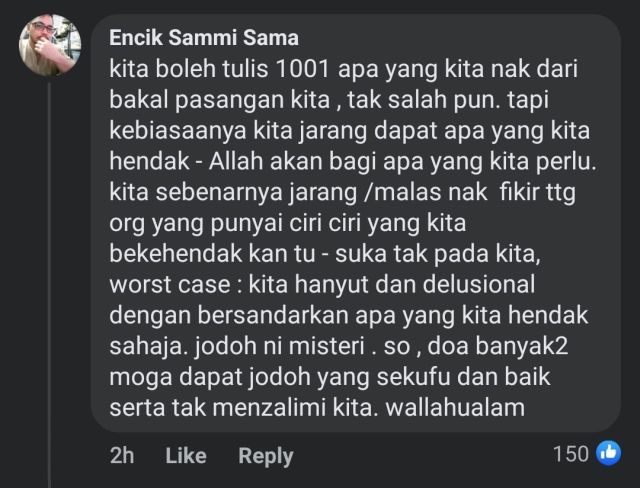Reply to Encik Sammi Sama's comment
The image size is (640, 488).
(266, 456)
